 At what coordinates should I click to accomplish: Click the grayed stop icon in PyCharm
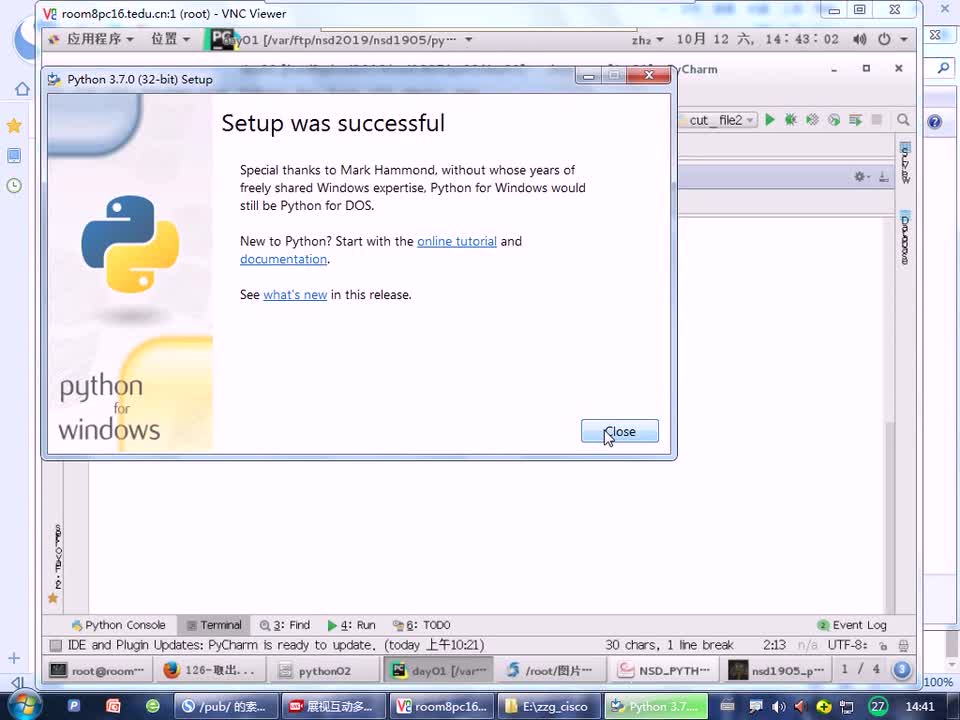tap(877, 120)
